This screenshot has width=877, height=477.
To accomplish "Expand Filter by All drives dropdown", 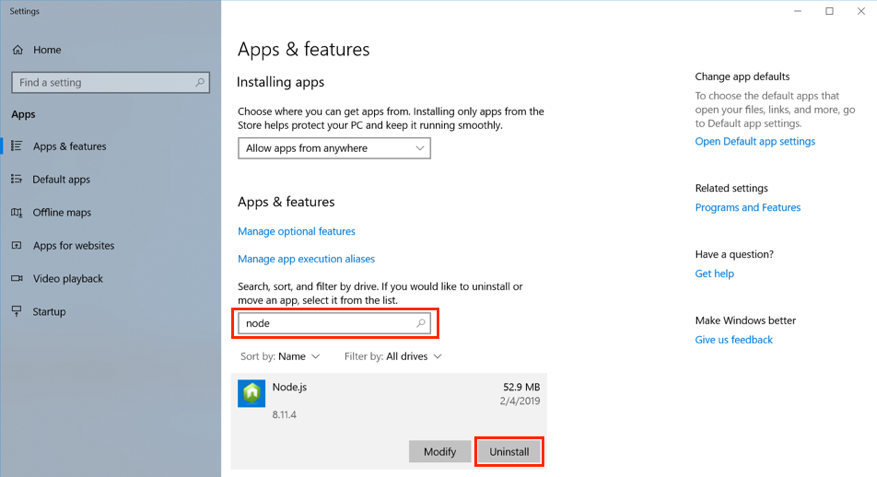I will click(x=393, y=356).
